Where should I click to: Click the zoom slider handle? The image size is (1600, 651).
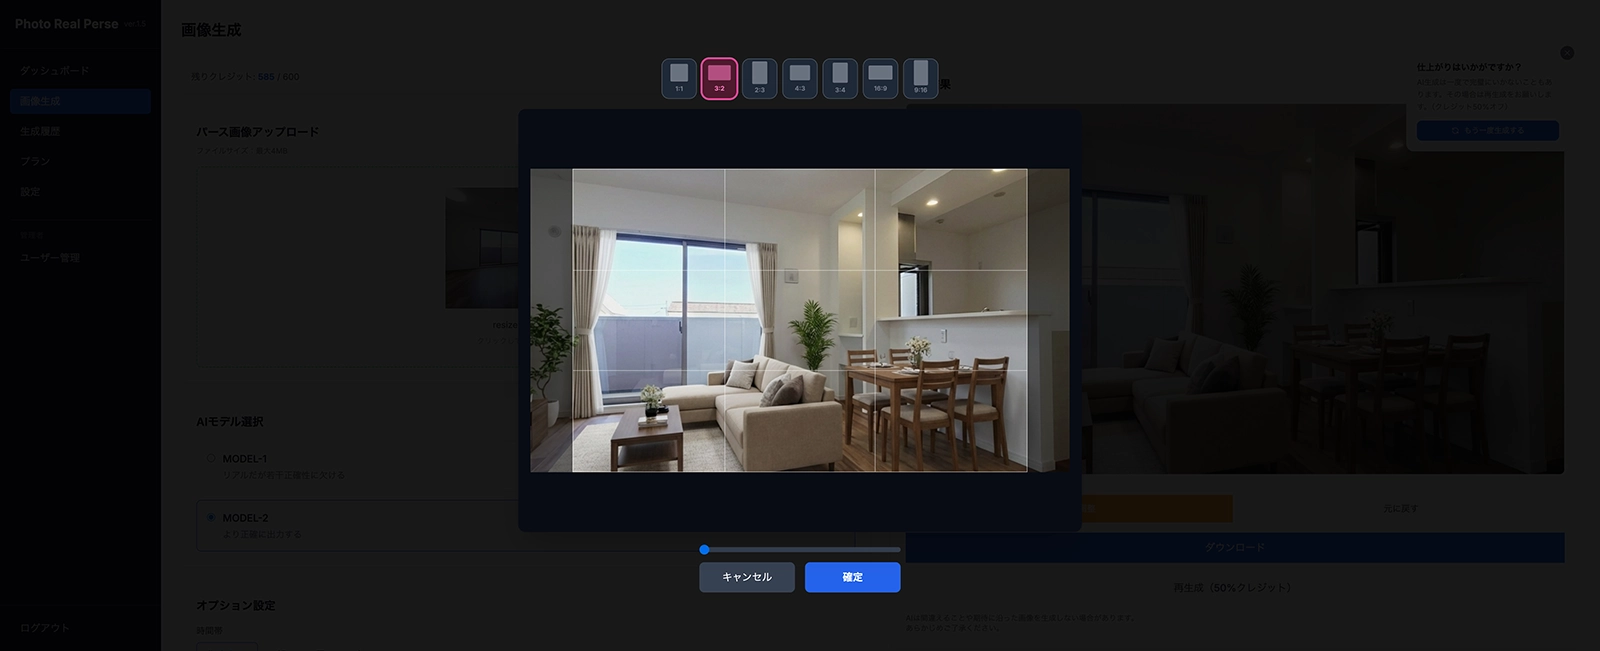(705, 550)
